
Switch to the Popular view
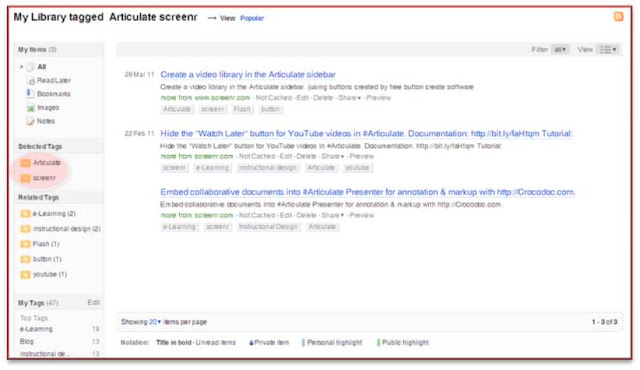click(252, 18)
